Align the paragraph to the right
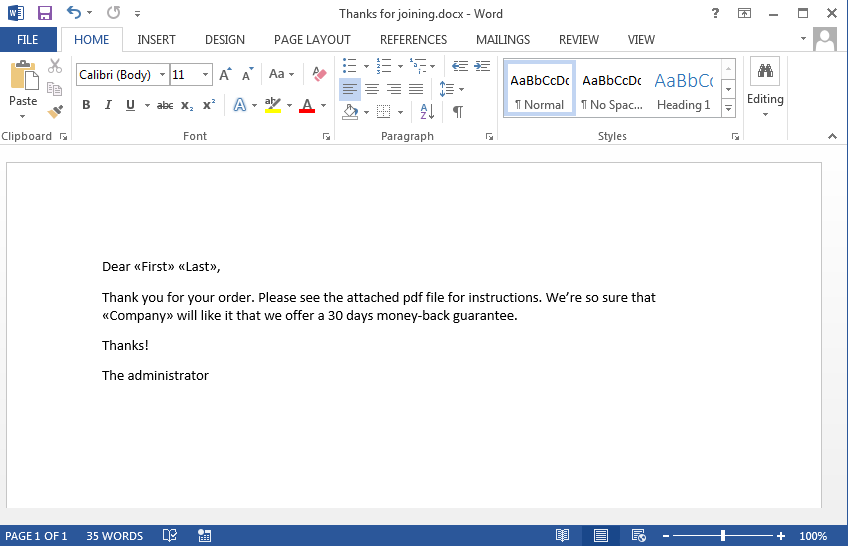Screen dimensions: 848x546 (x=394, y=89)
